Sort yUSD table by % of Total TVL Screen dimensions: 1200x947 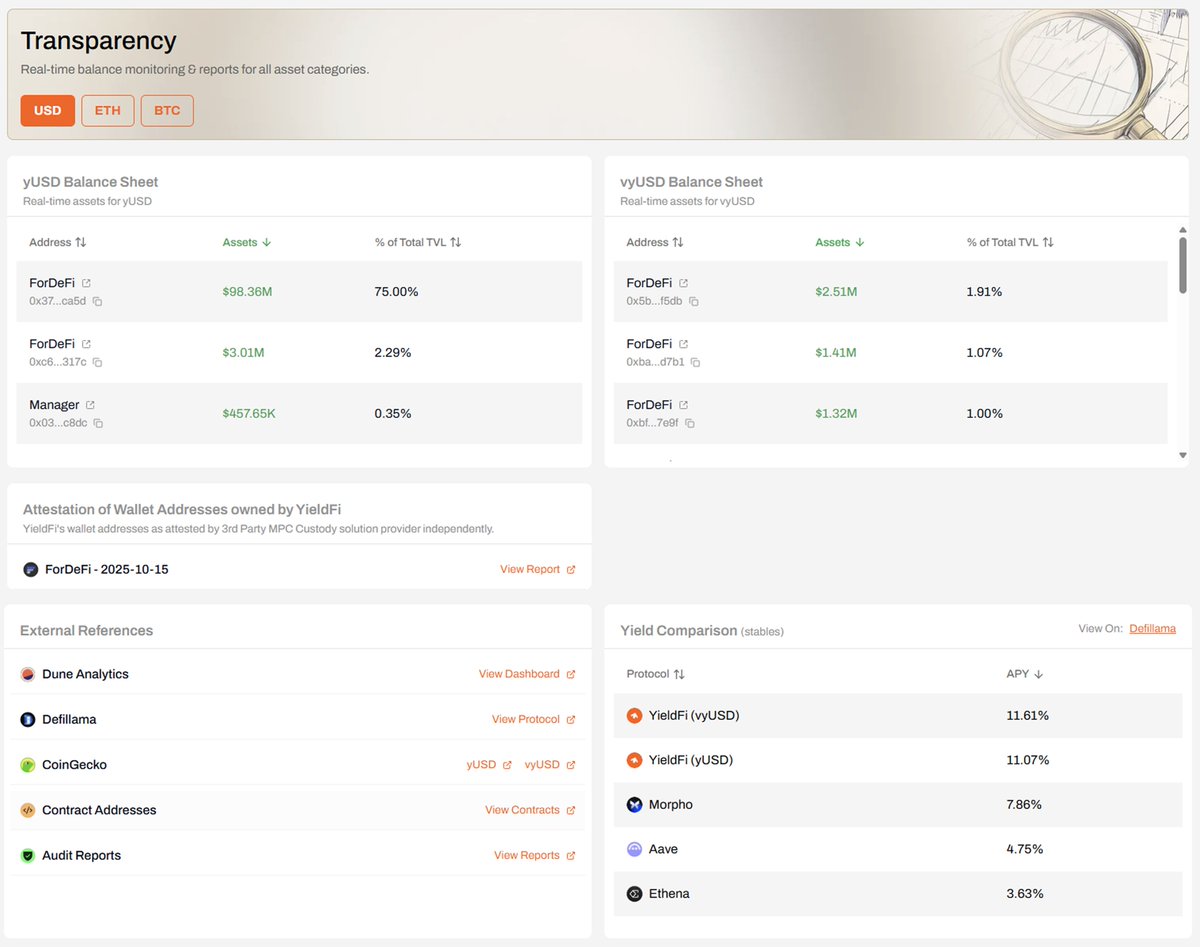pos(418,242)
